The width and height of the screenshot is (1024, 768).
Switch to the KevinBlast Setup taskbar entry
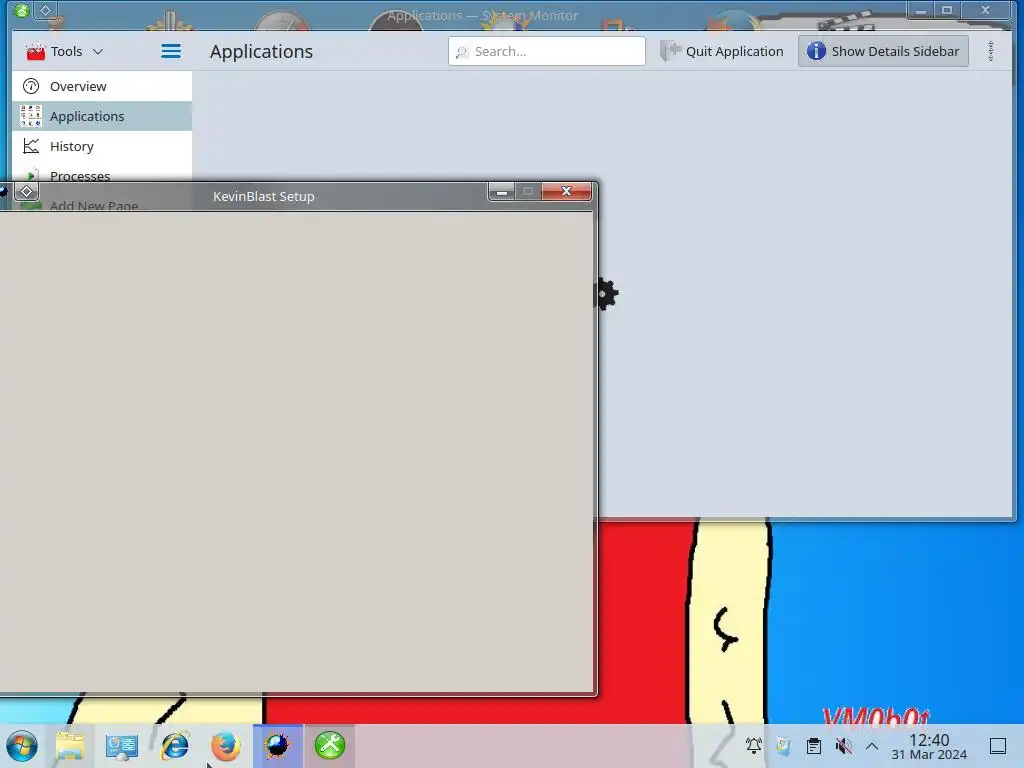(278, 746)
